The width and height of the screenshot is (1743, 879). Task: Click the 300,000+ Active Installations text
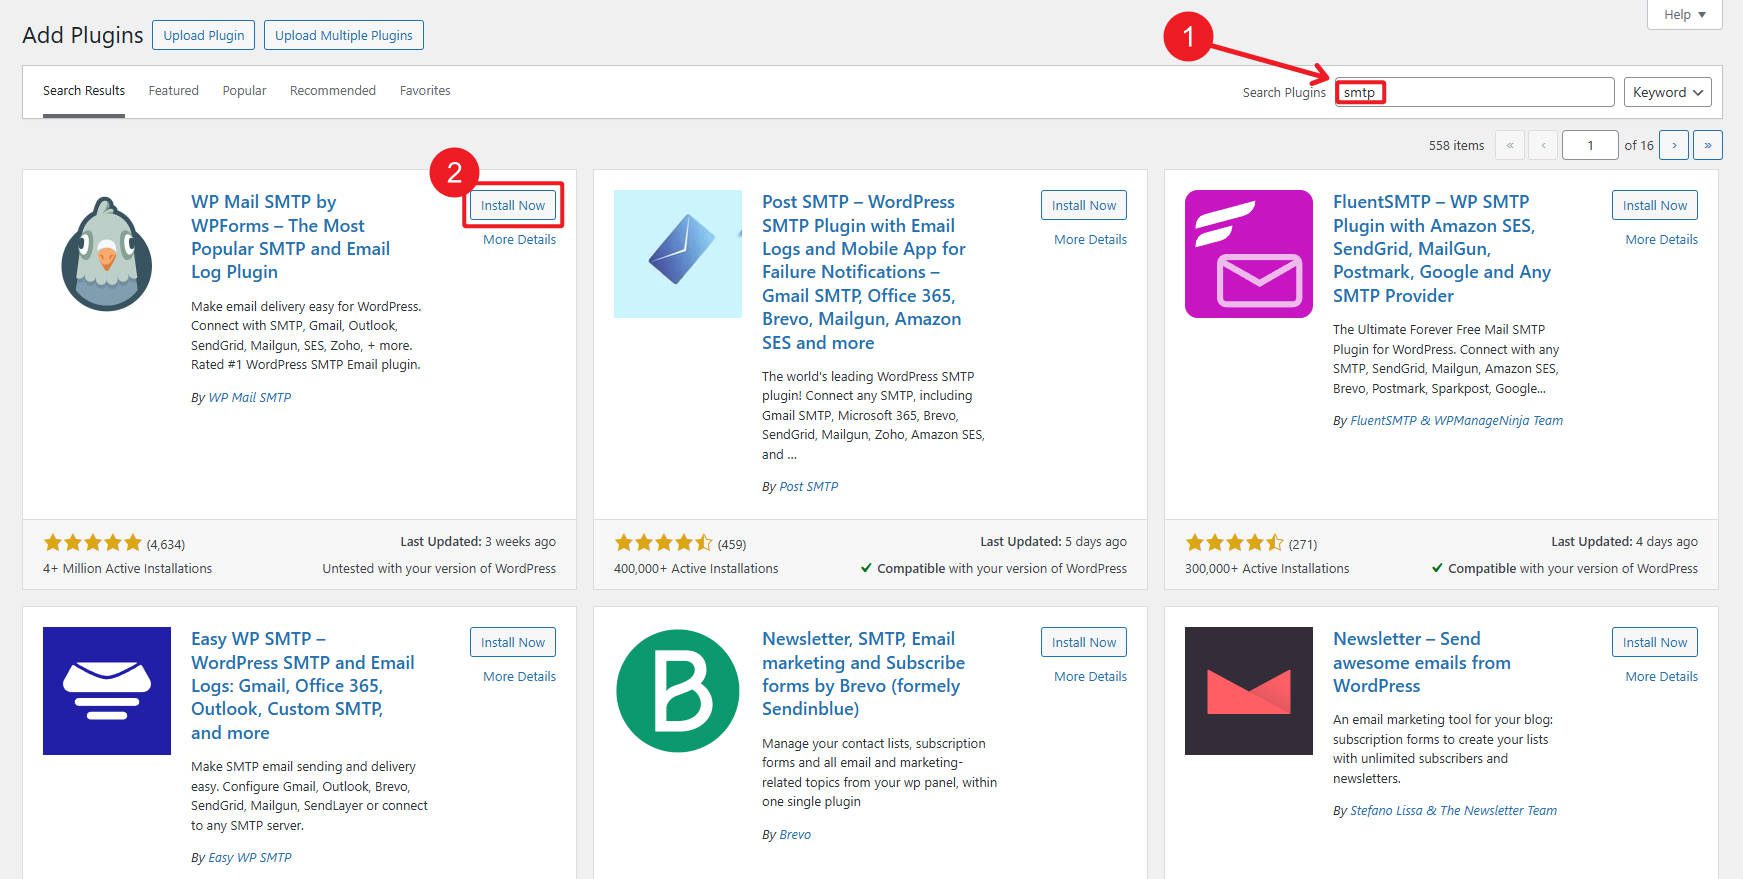(1267, 568)
